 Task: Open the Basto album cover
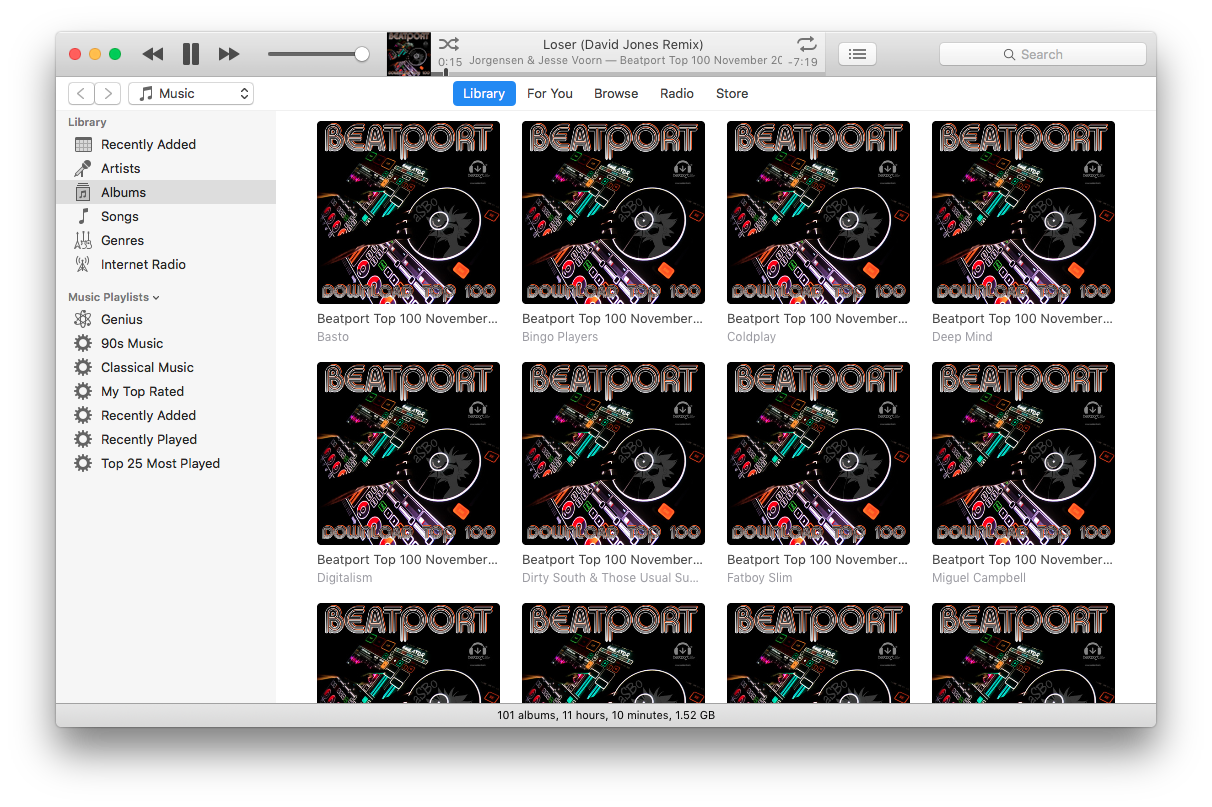pos(408,212)
